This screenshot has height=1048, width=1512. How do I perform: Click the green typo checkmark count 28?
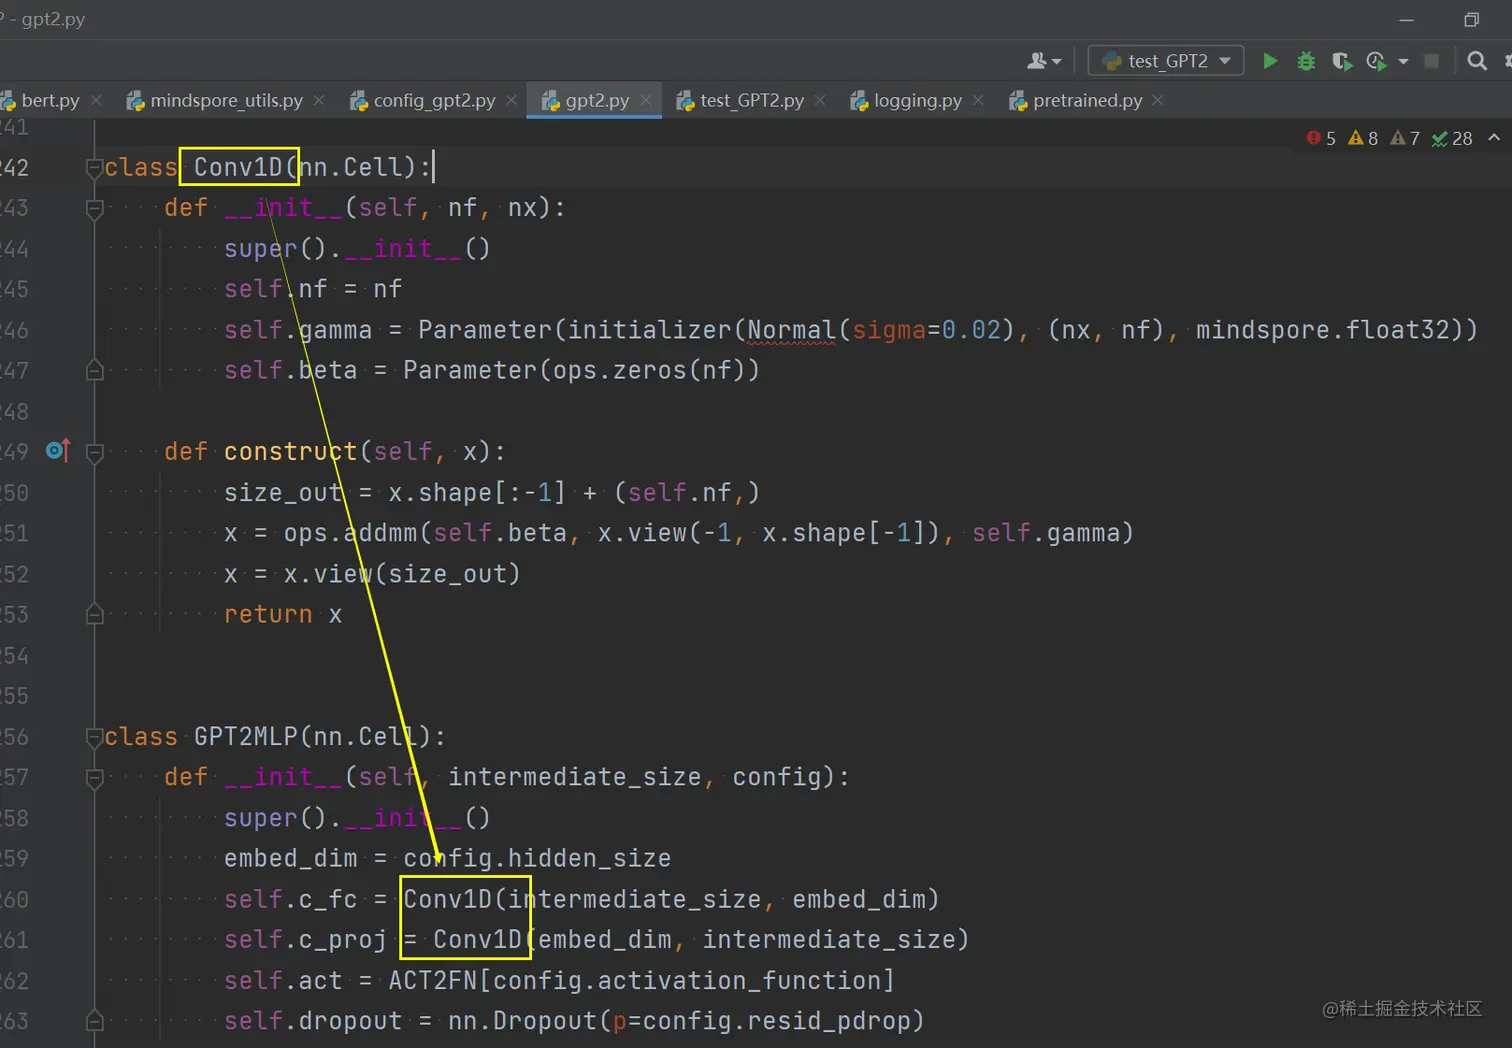click(1452, 138)
